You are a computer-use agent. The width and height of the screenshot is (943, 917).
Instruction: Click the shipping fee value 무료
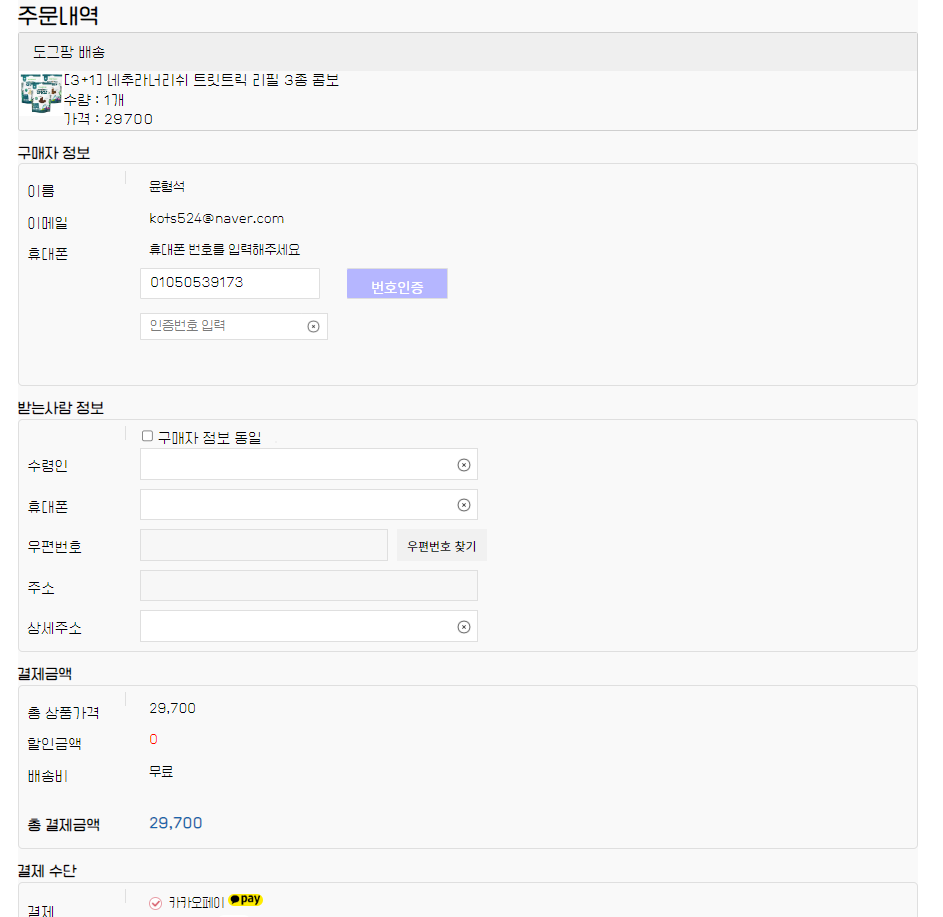pyautogui.click(x=161, y=771)
